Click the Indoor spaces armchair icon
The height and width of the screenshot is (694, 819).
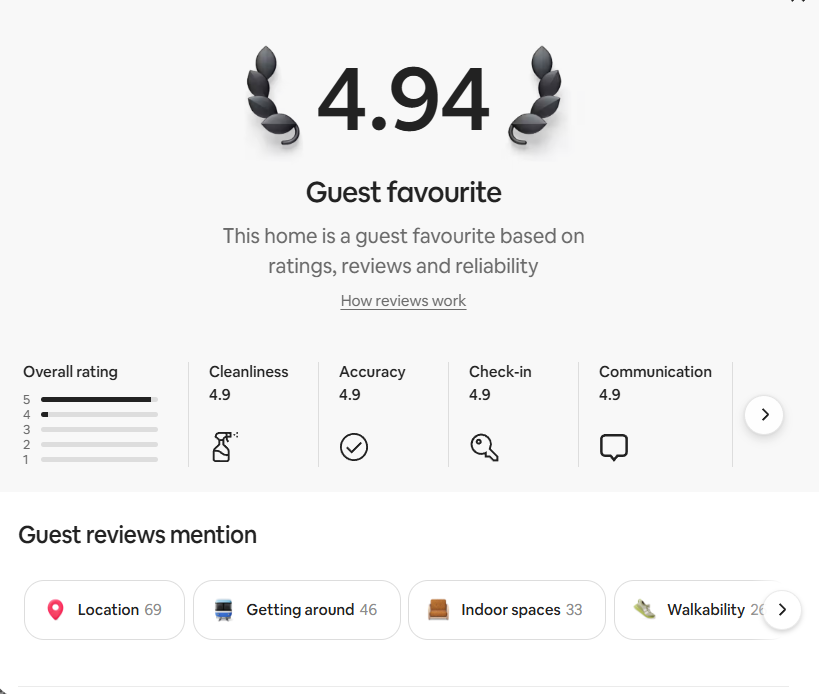pos(438,610)
